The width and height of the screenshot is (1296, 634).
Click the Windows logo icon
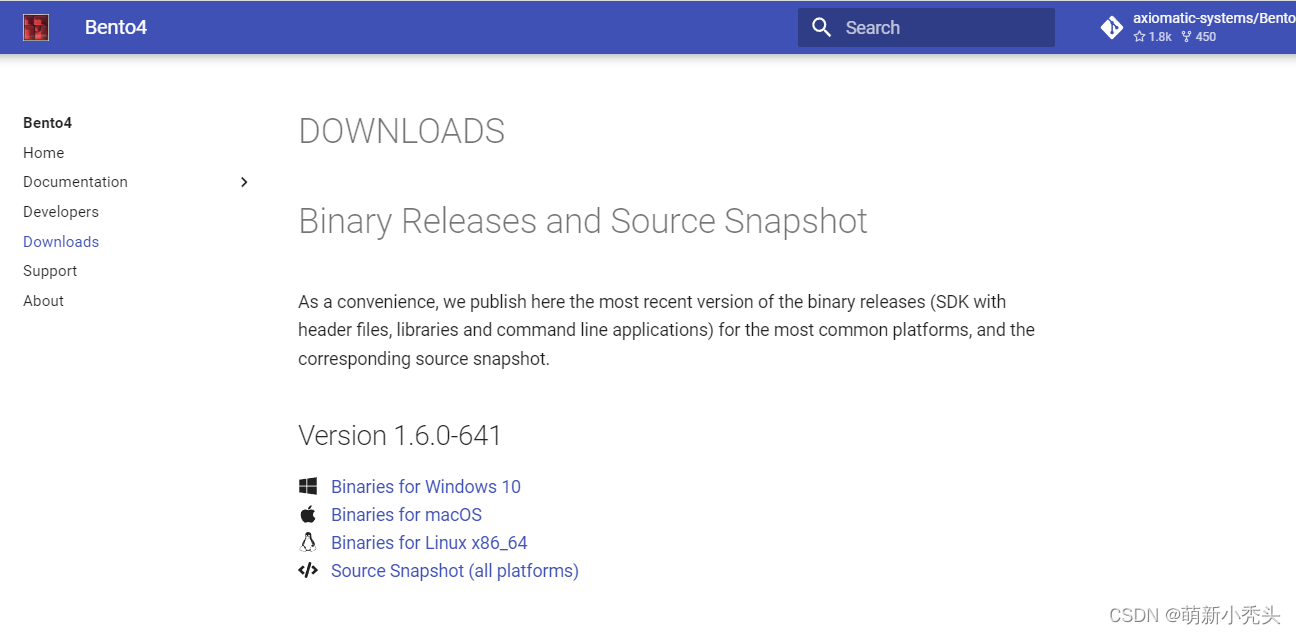[x=308, y=486]
